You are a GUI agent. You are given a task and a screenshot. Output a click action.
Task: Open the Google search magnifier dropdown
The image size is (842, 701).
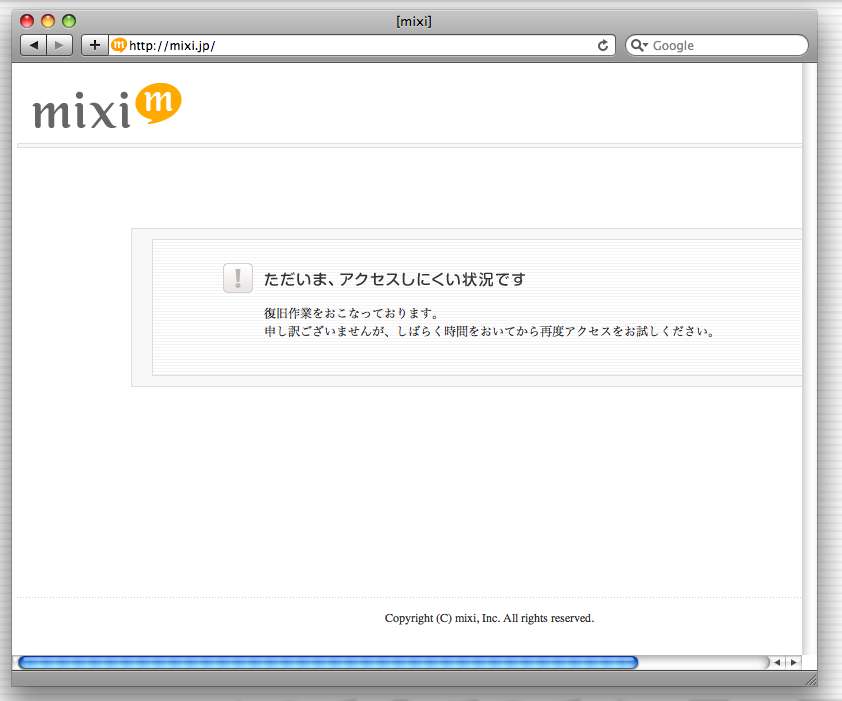tap(639, 45)
